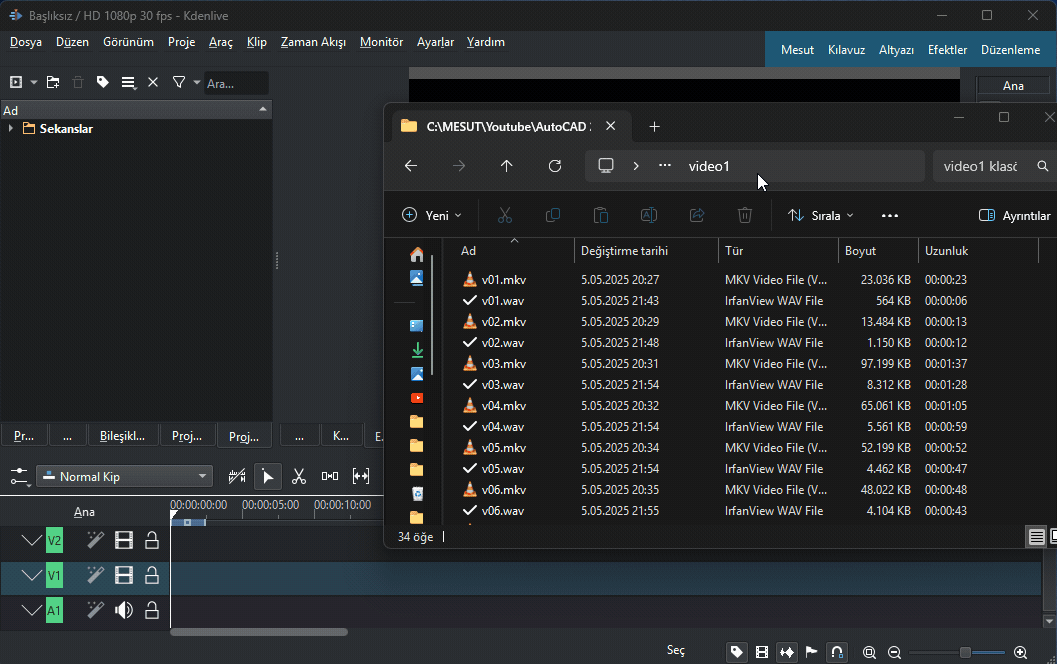The height and width of the screenshot is (664, 1057).
Task: Open the Normal Kip edit mode dropdown
Action: pos(124,477)
